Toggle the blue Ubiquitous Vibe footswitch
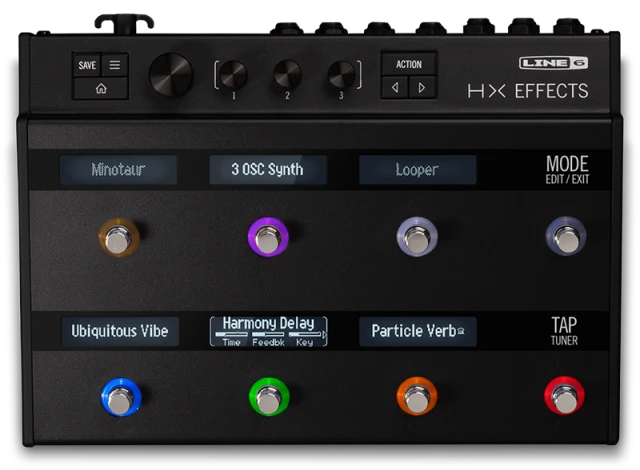640x470 pixels. coord(121,397)
